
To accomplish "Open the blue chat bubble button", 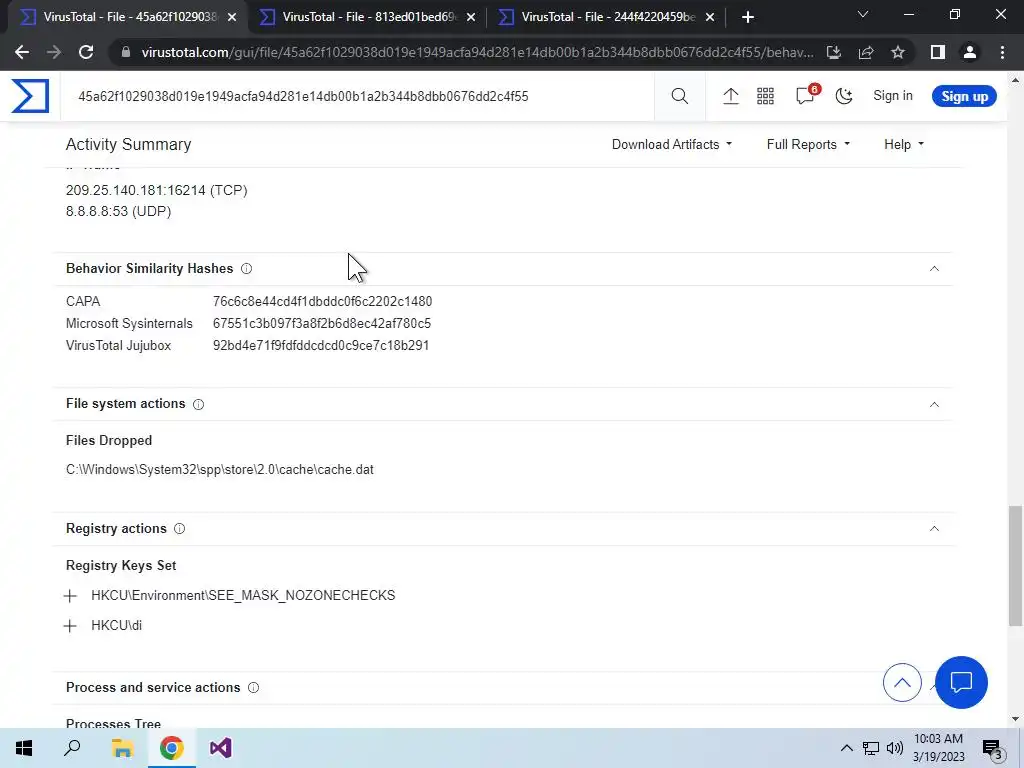I will 961,682.
